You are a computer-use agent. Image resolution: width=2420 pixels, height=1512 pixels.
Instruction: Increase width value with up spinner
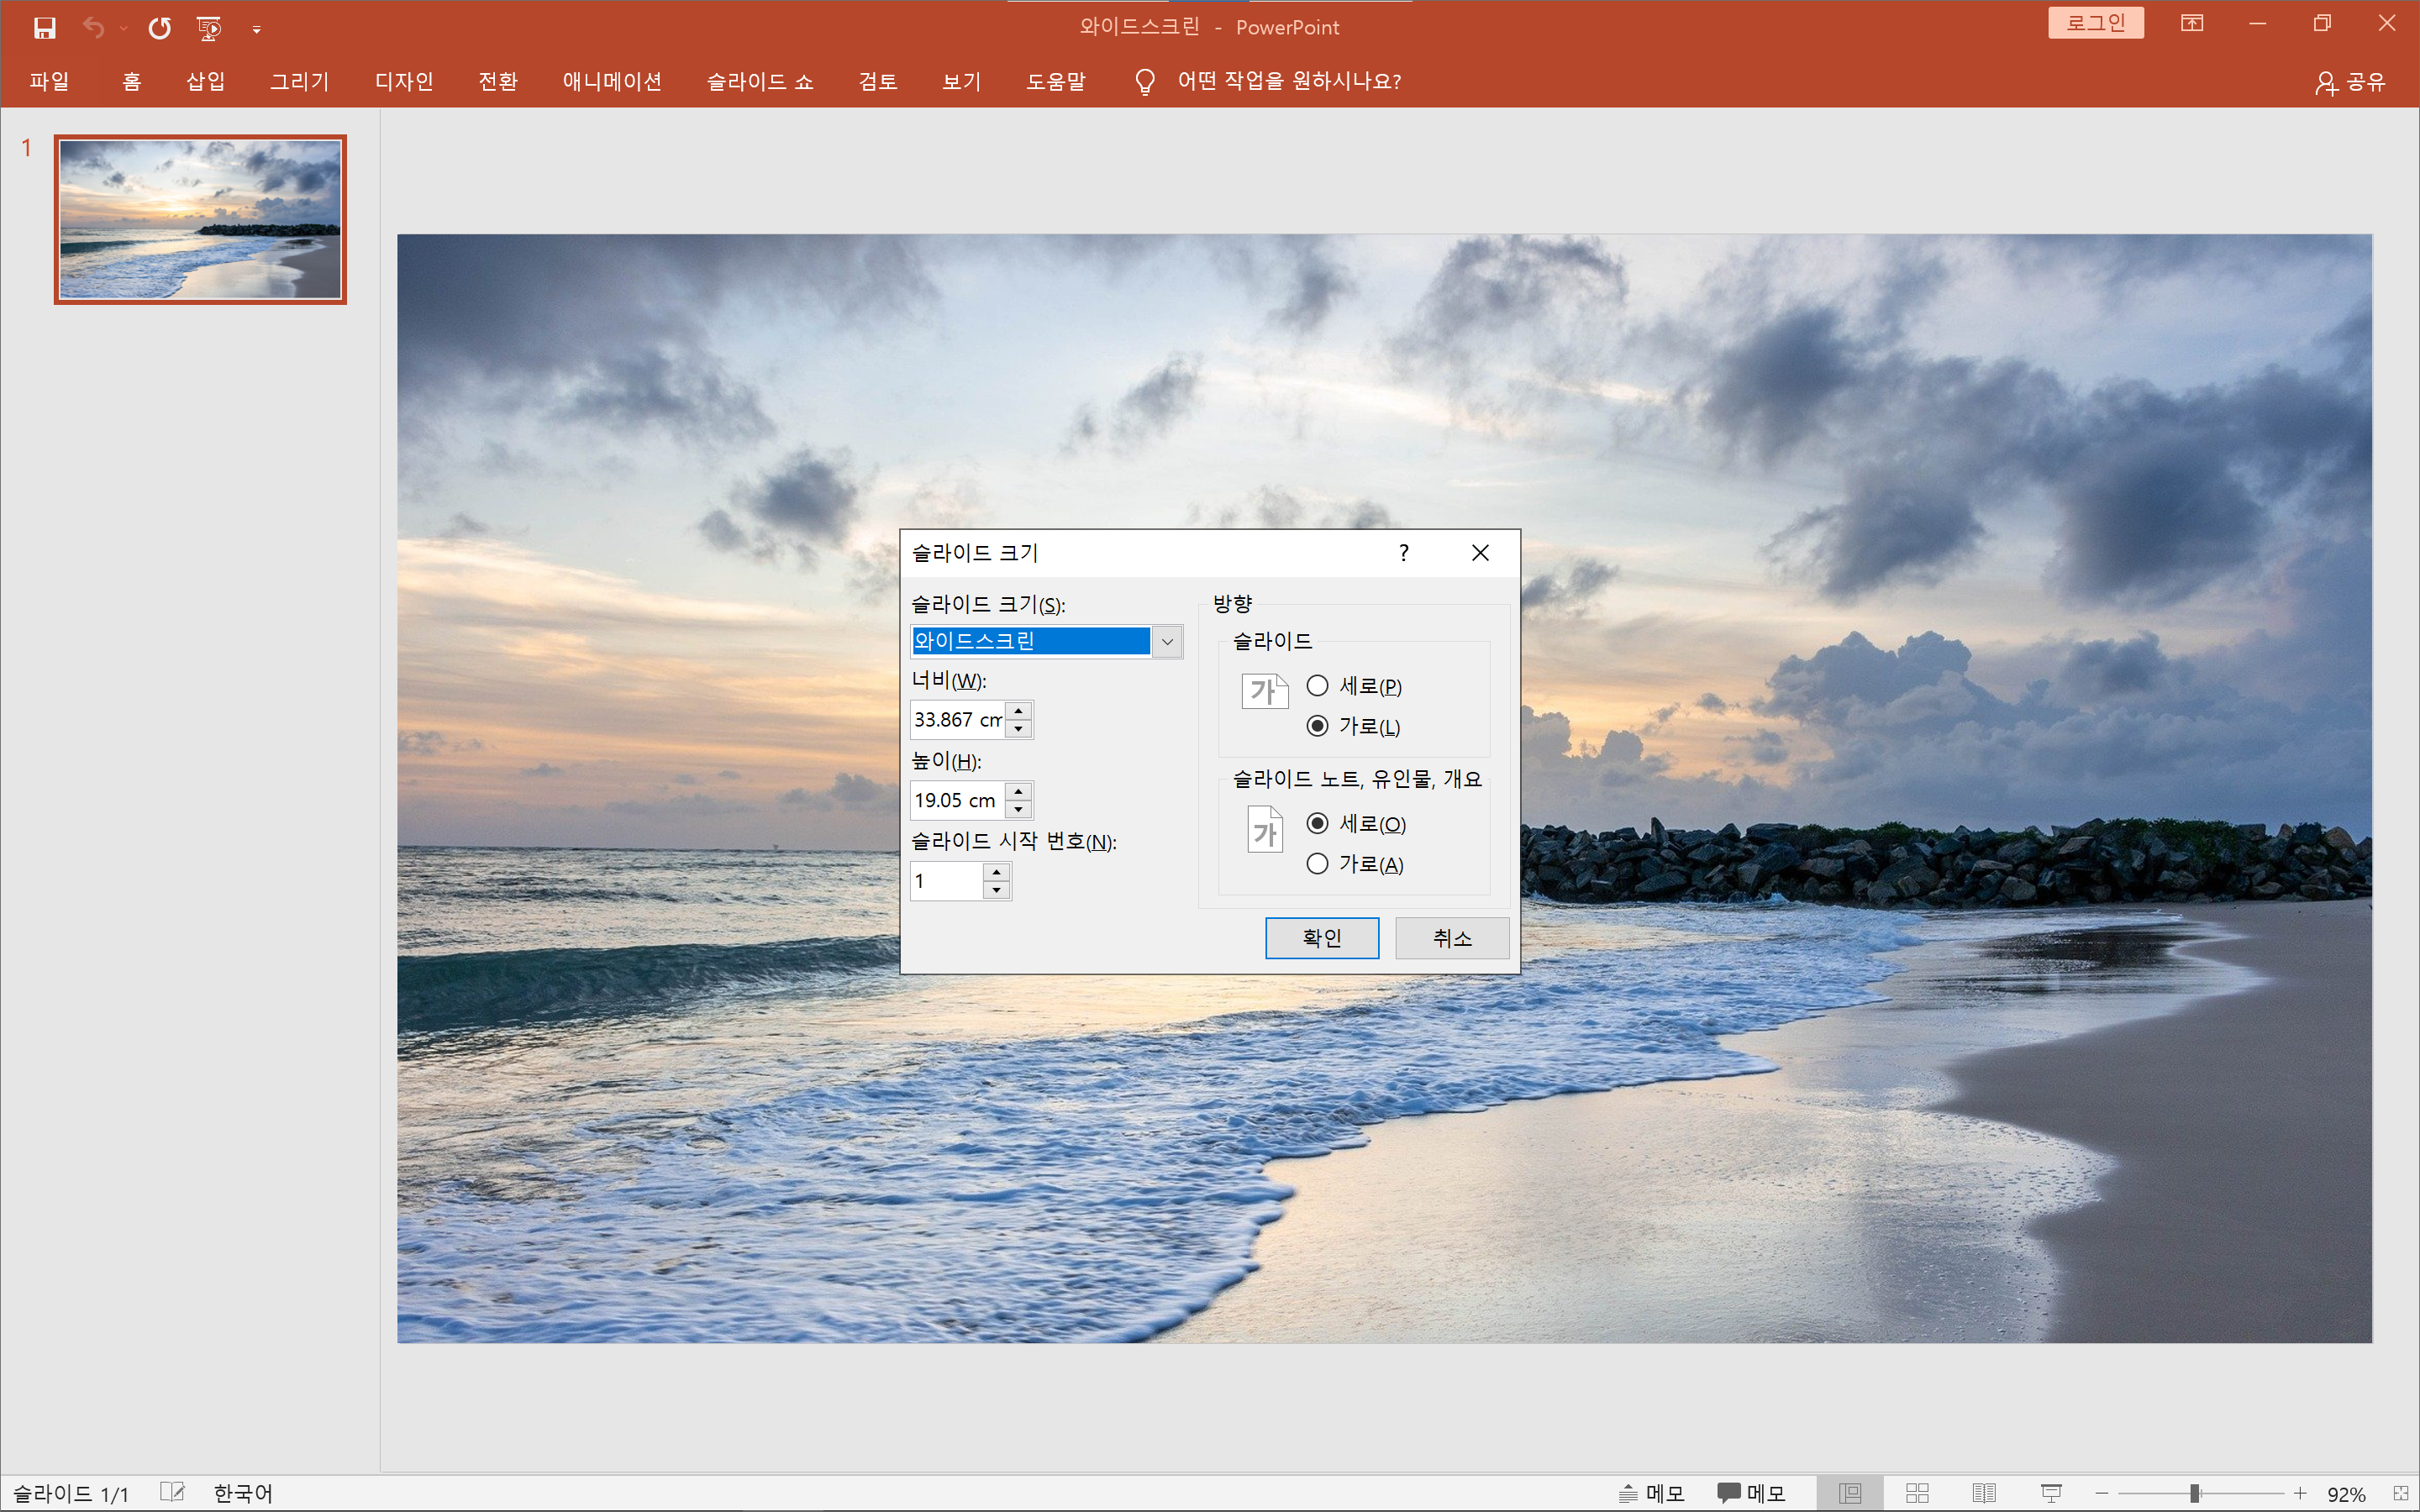[x=1018, y=711]
